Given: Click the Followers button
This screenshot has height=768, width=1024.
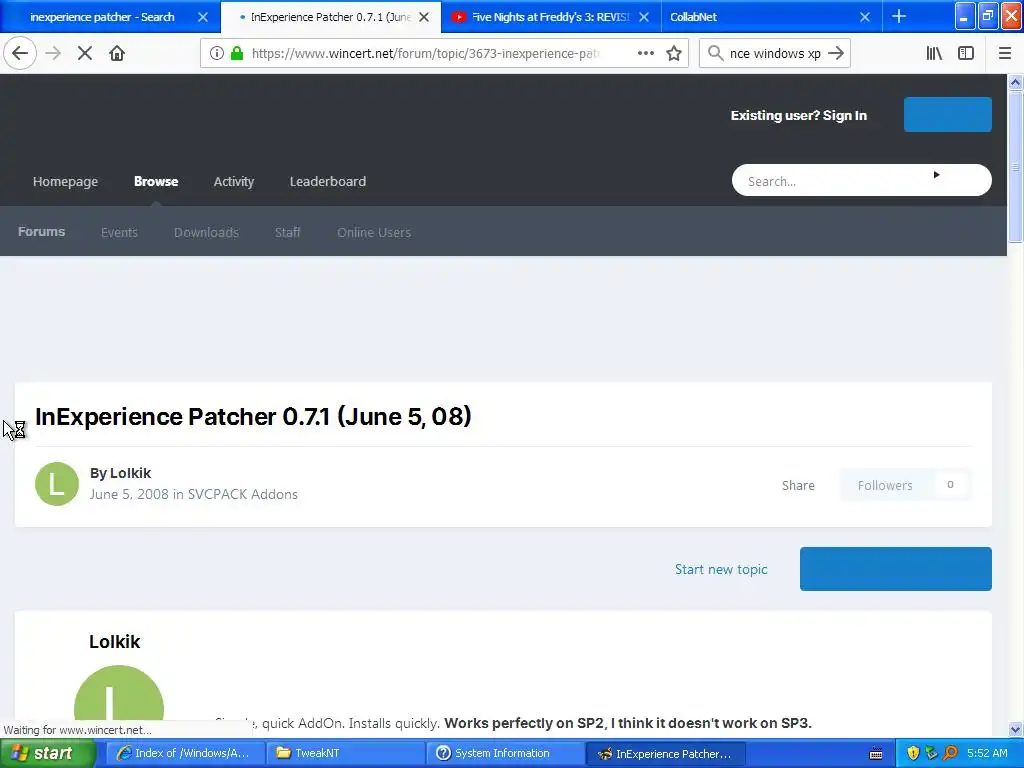Looking at the screenshot, I should (885, 485).
